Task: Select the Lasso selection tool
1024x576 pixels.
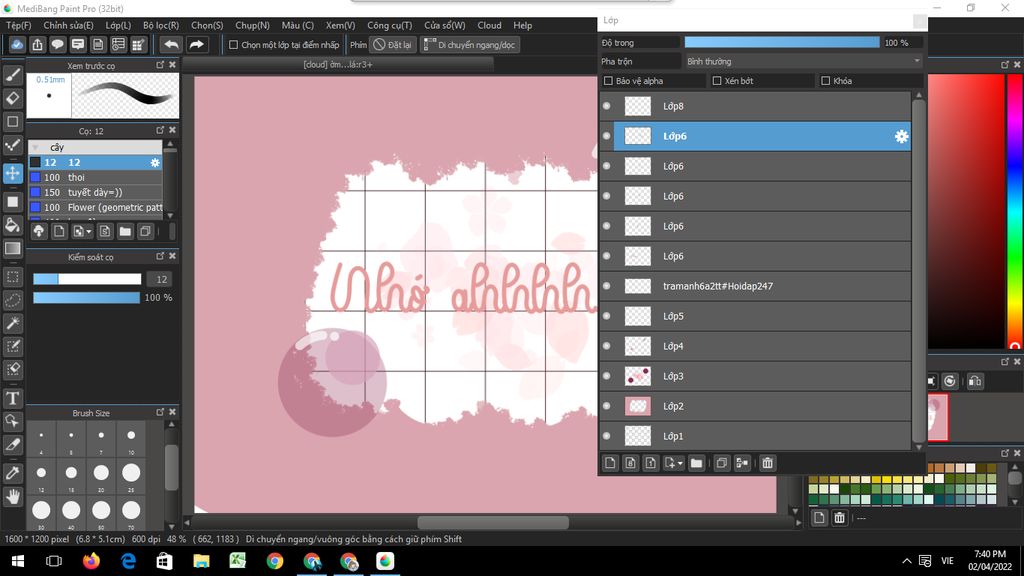Action: (12, 300)
